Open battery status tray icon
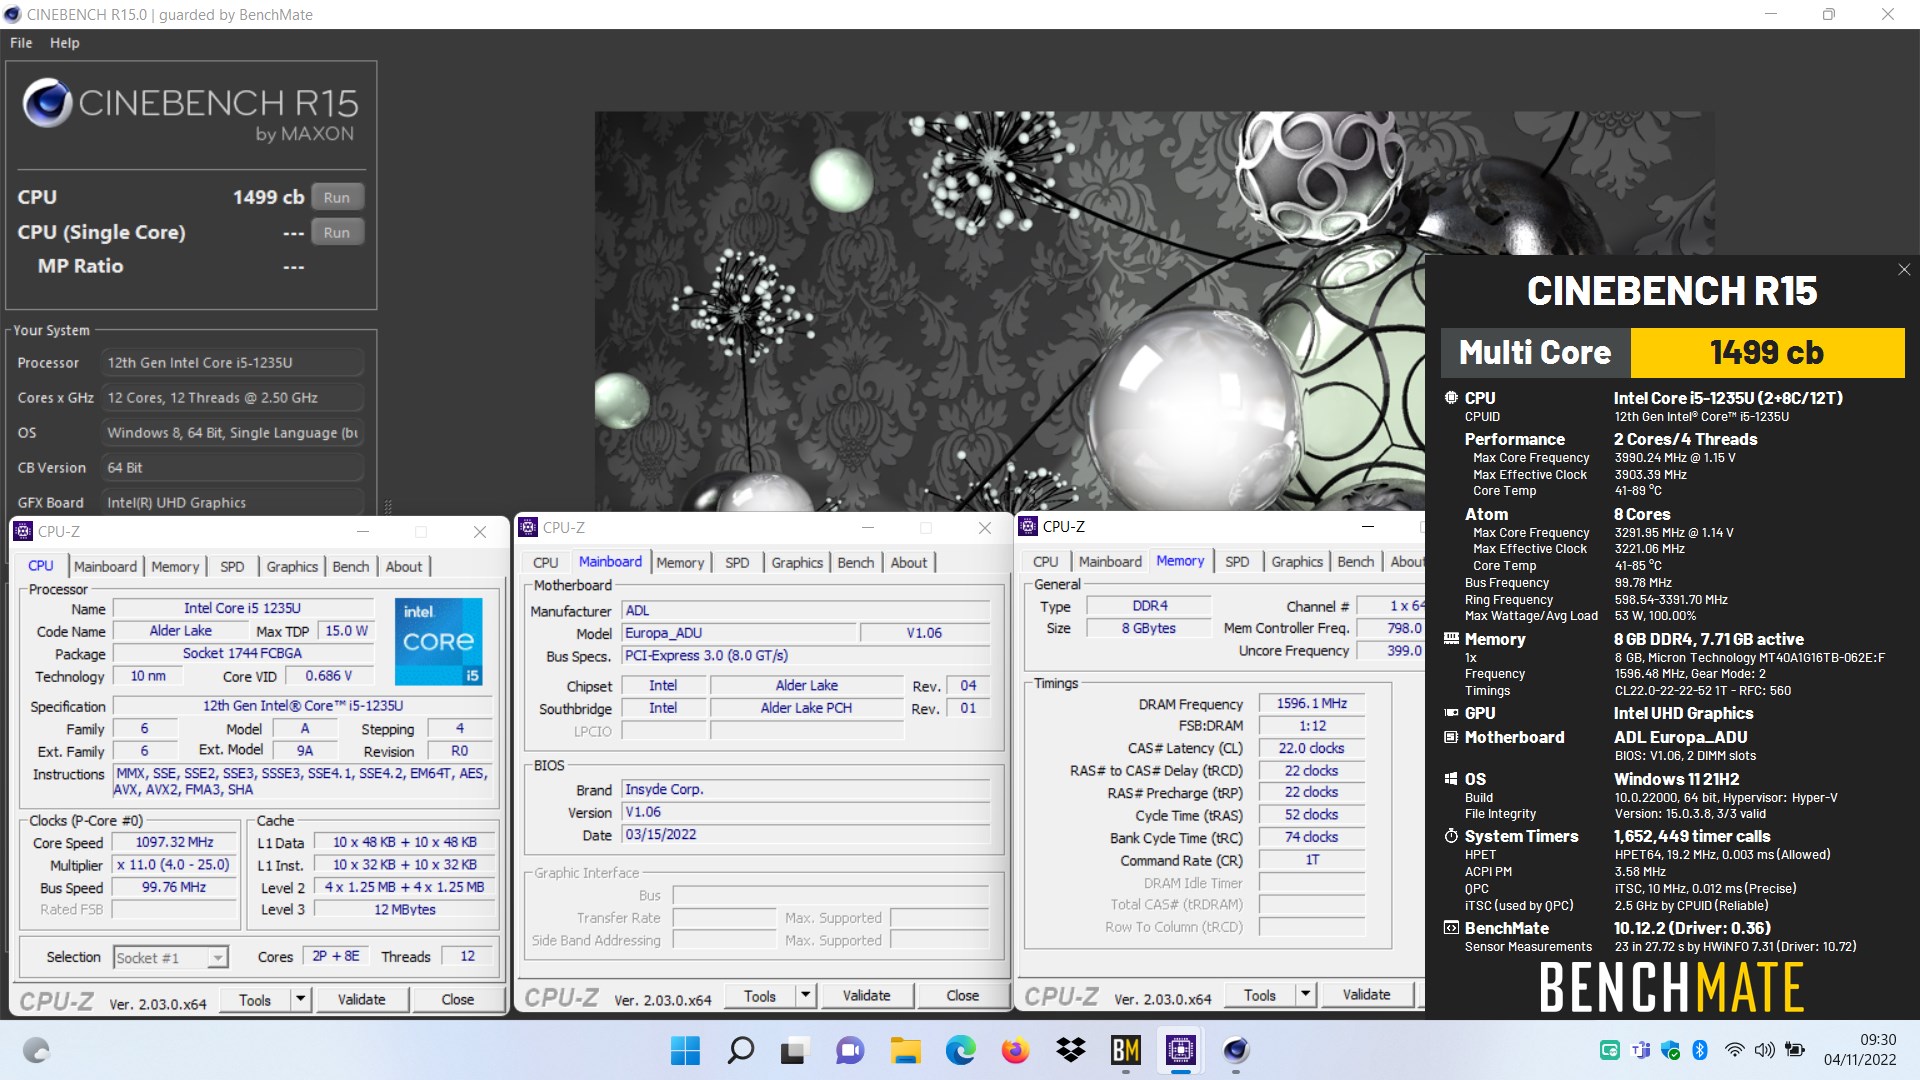Image resolution: width=1920 pixels, height=1080 pixels. point(1795,1050)
